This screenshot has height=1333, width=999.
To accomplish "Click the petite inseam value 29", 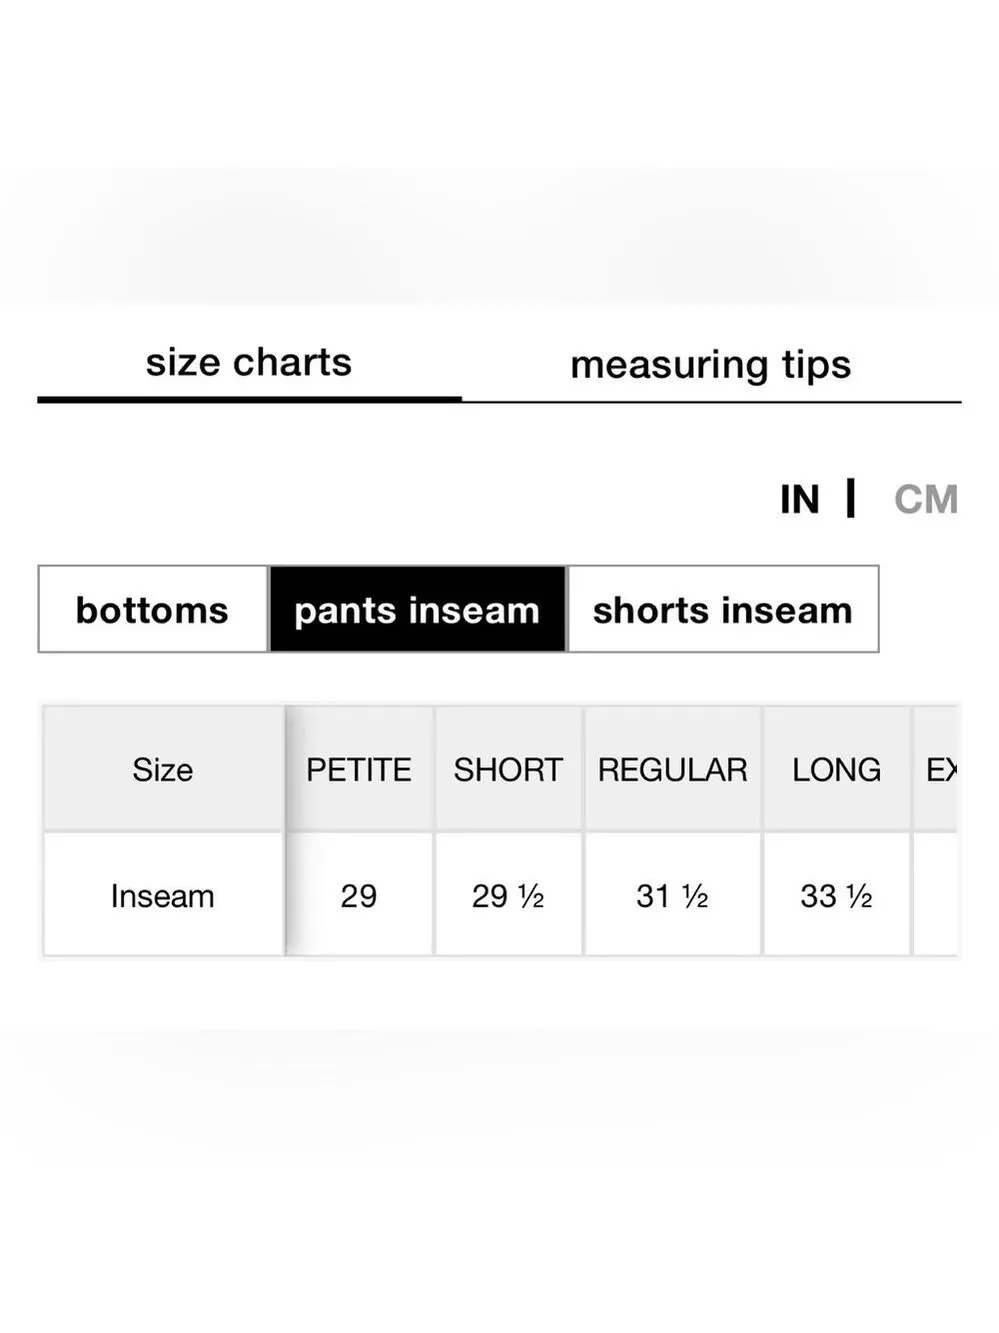I will (359, 895).
